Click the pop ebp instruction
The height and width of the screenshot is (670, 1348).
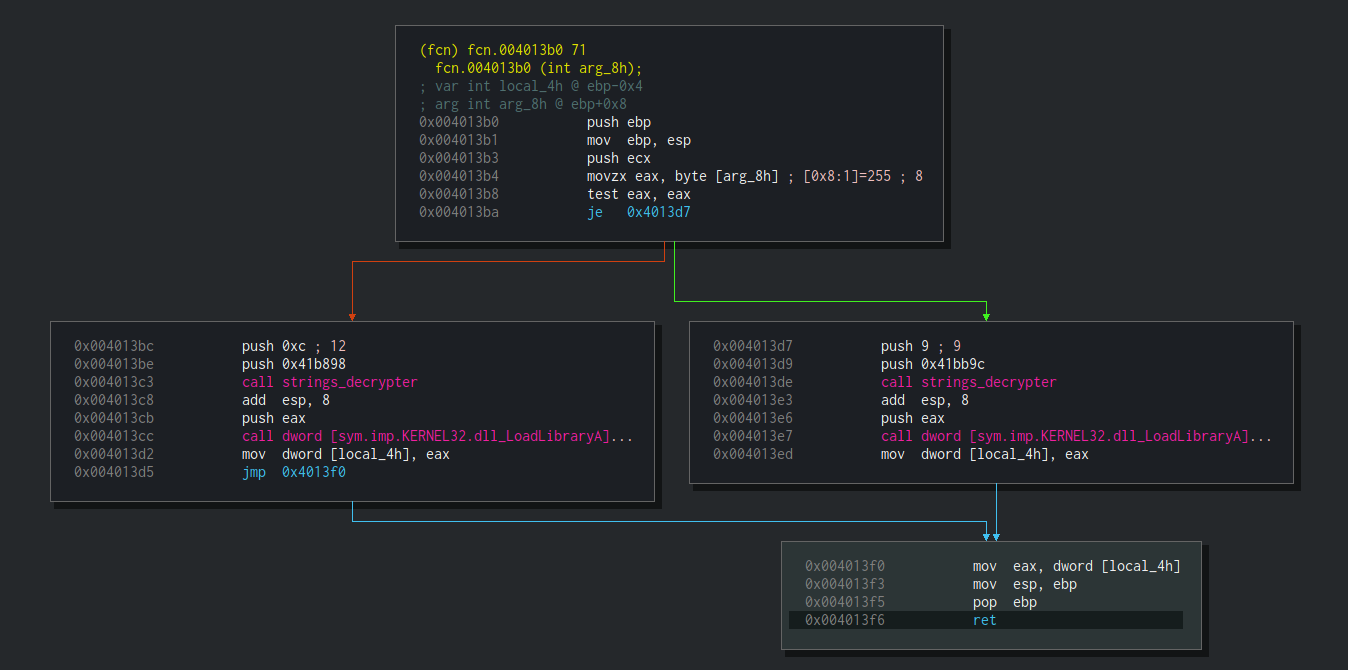(1004, 602)
